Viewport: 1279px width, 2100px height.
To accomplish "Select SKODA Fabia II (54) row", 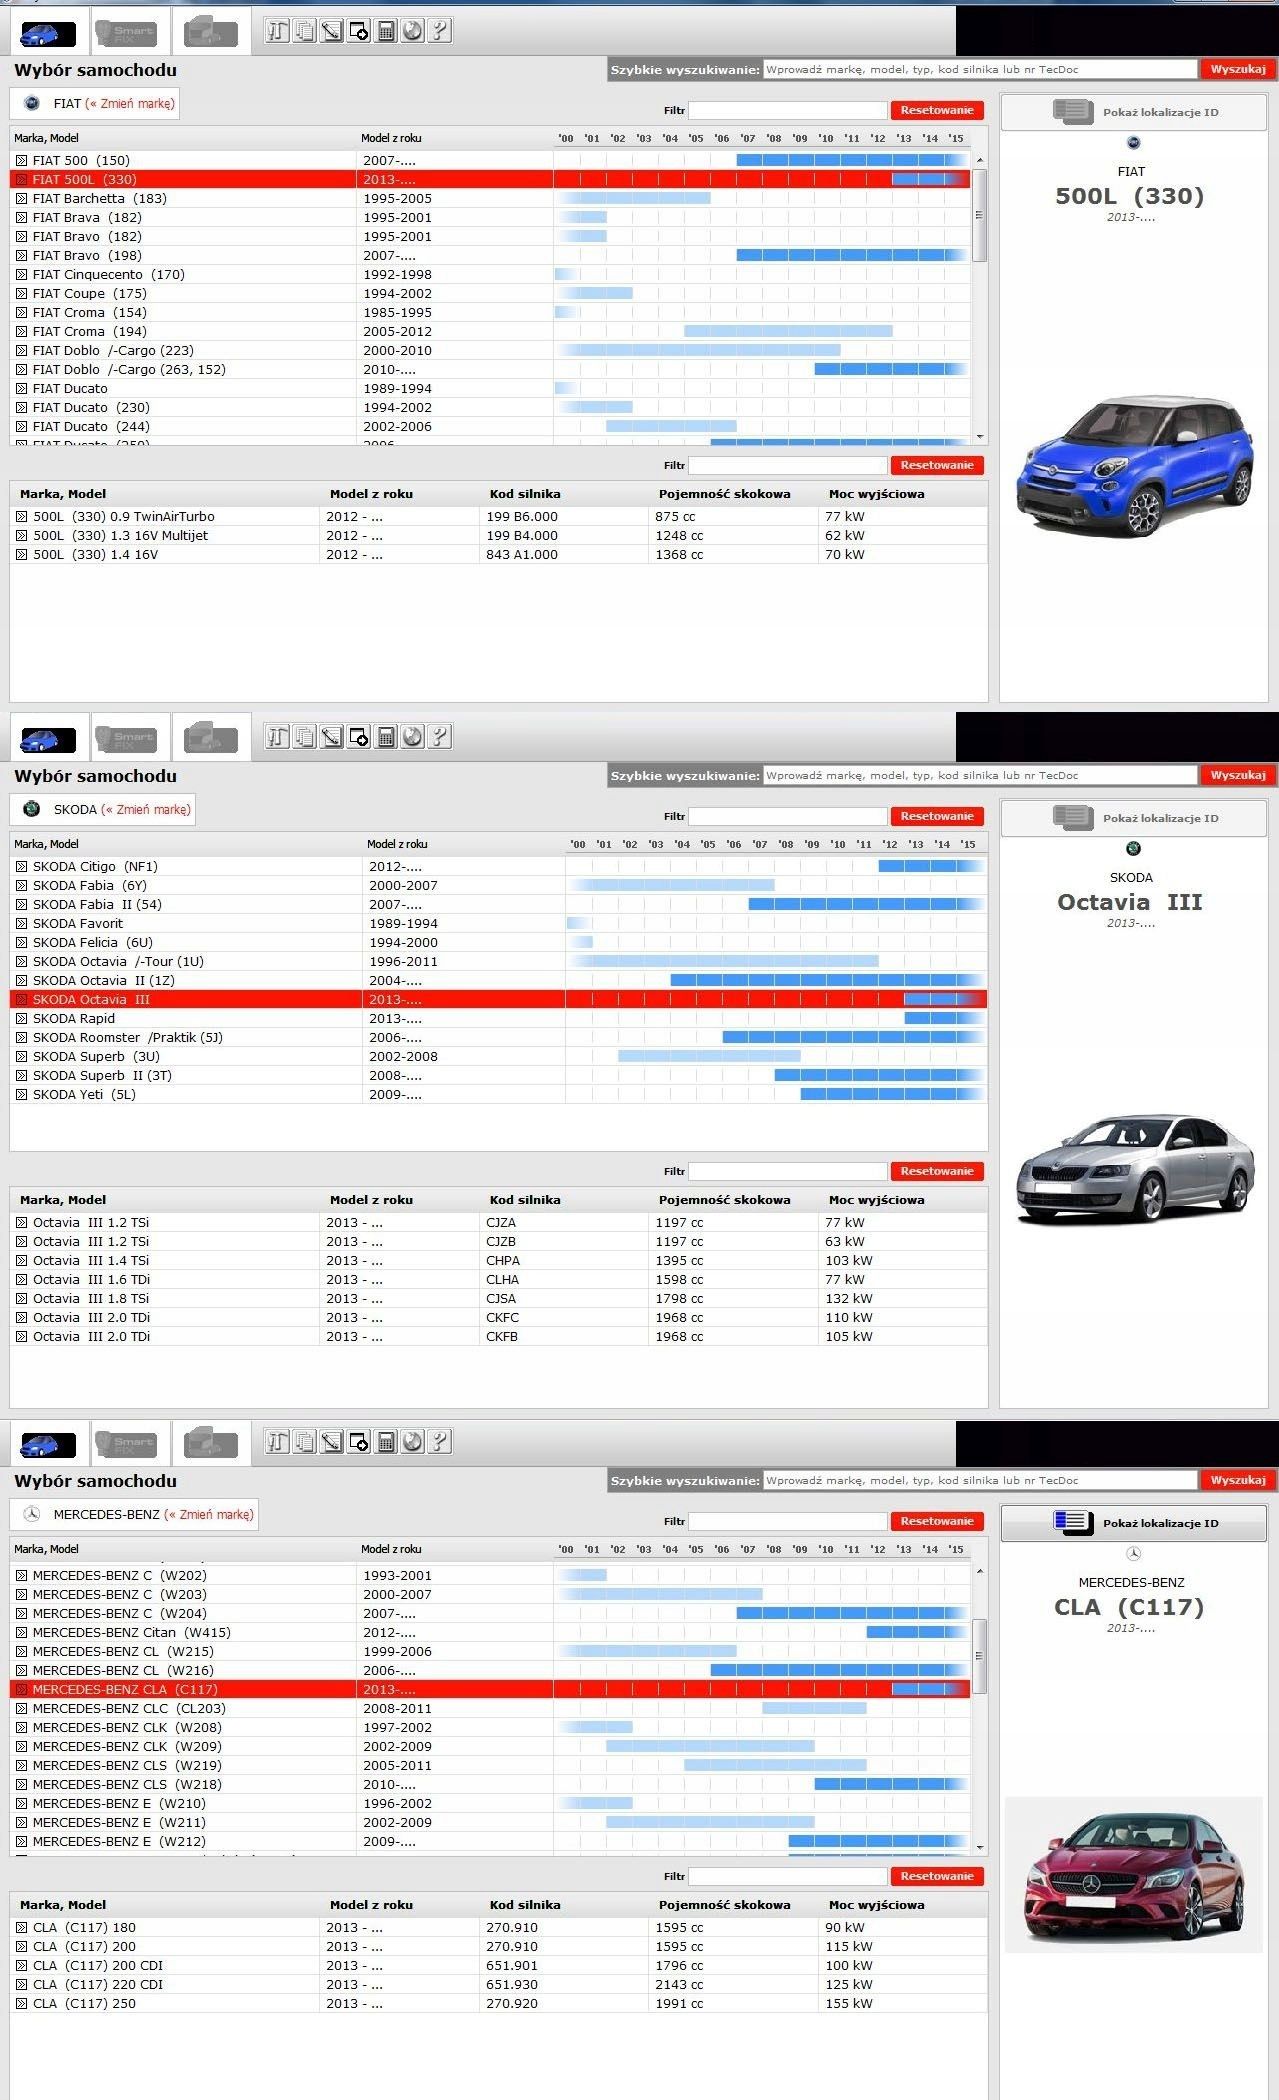I will [x=498, y=904].
